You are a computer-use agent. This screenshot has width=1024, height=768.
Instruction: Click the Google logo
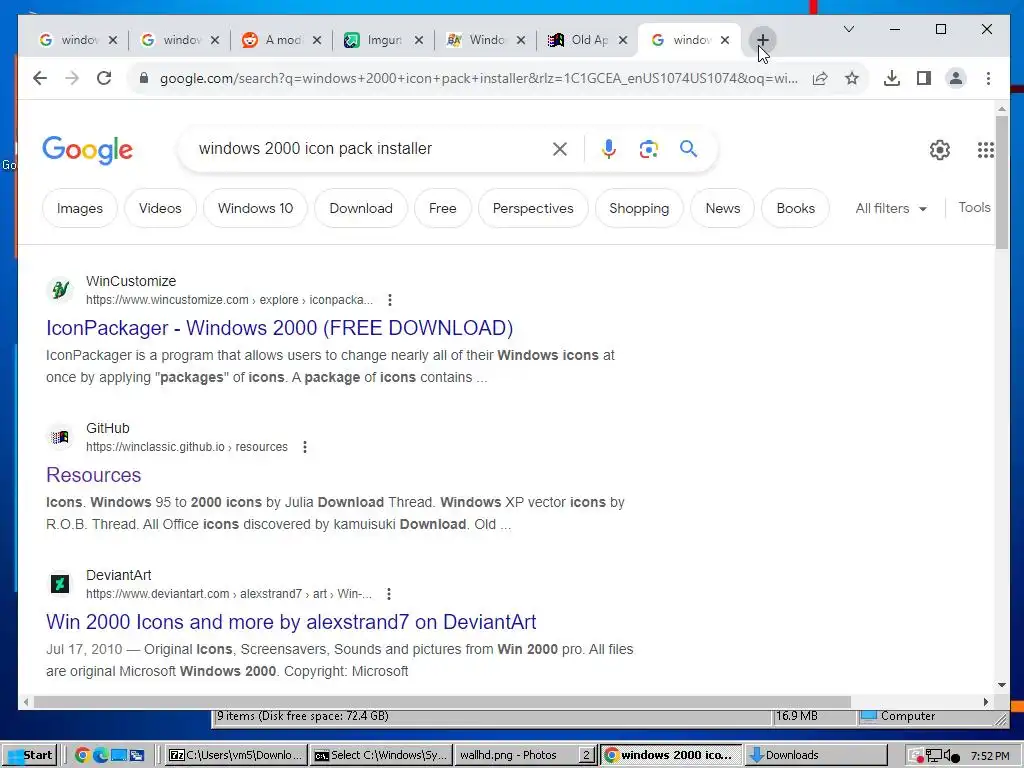(88, 150)
